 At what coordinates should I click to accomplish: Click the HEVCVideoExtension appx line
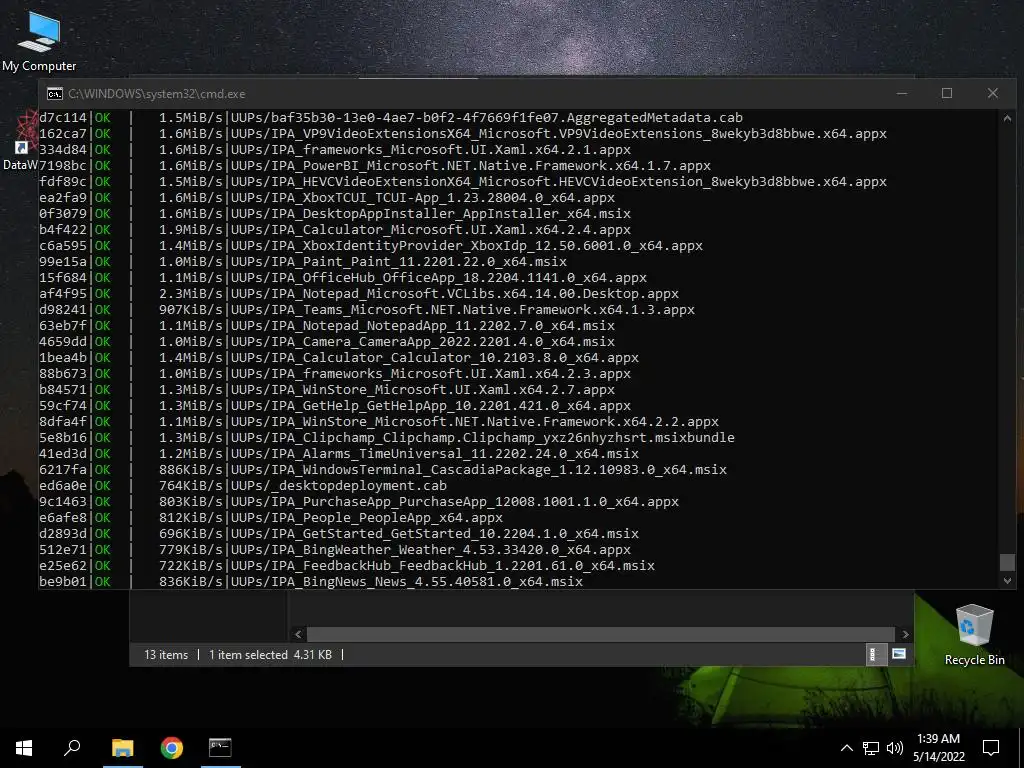point(463,182)
